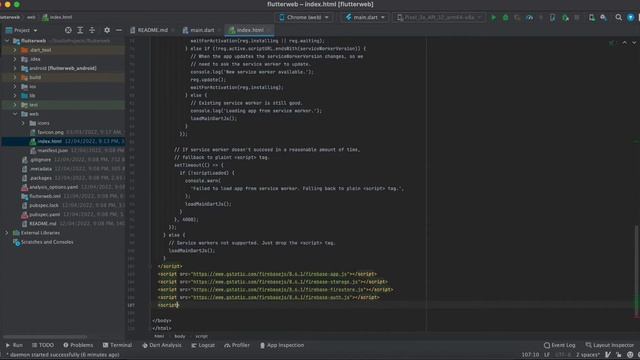Screen dimensions: 640x360
Task: Open the Event Log
Action: [x=560, y=345]
